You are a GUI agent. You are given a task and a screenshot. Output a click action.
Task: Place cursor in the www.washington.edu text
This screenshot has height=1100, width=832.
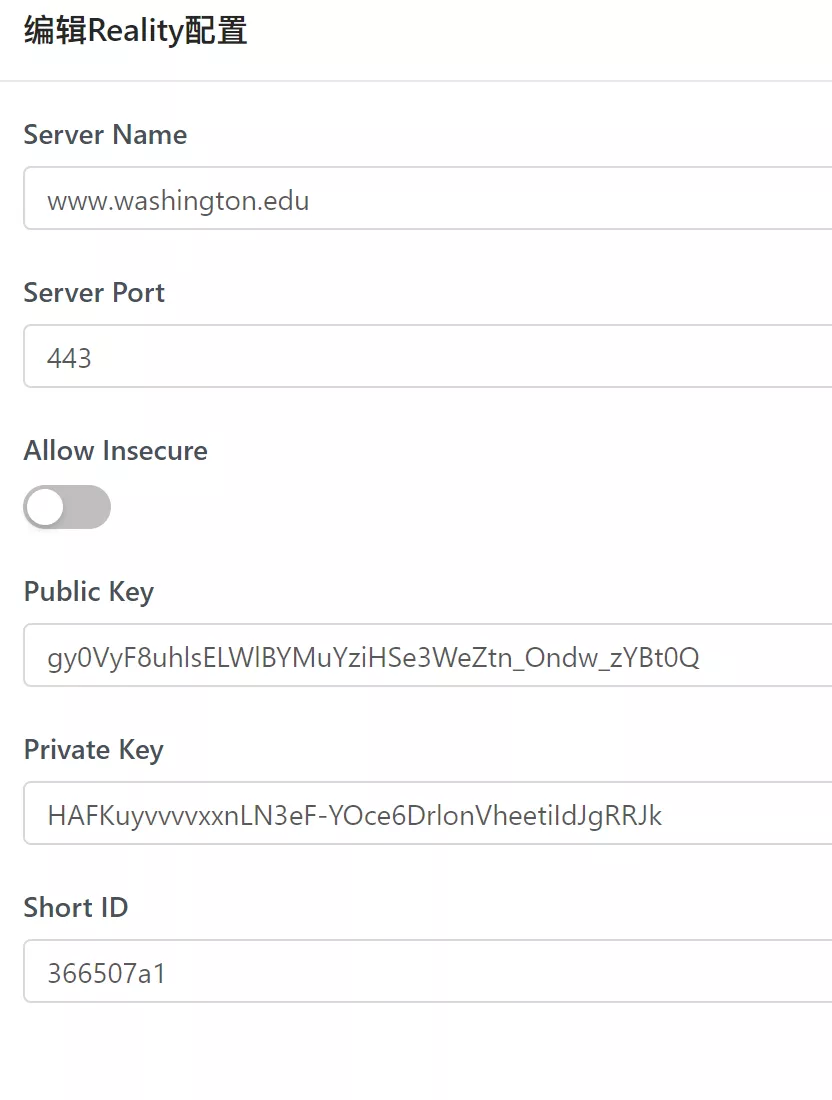(x=178, y=201)
